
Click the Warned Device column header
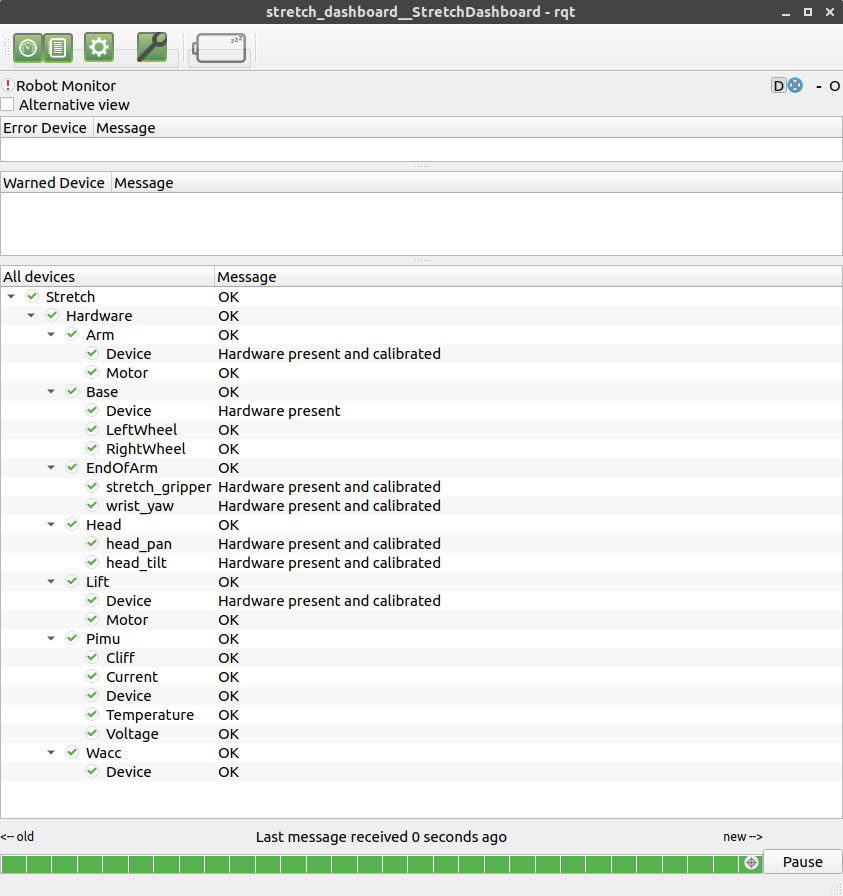[x=55, y=183]
